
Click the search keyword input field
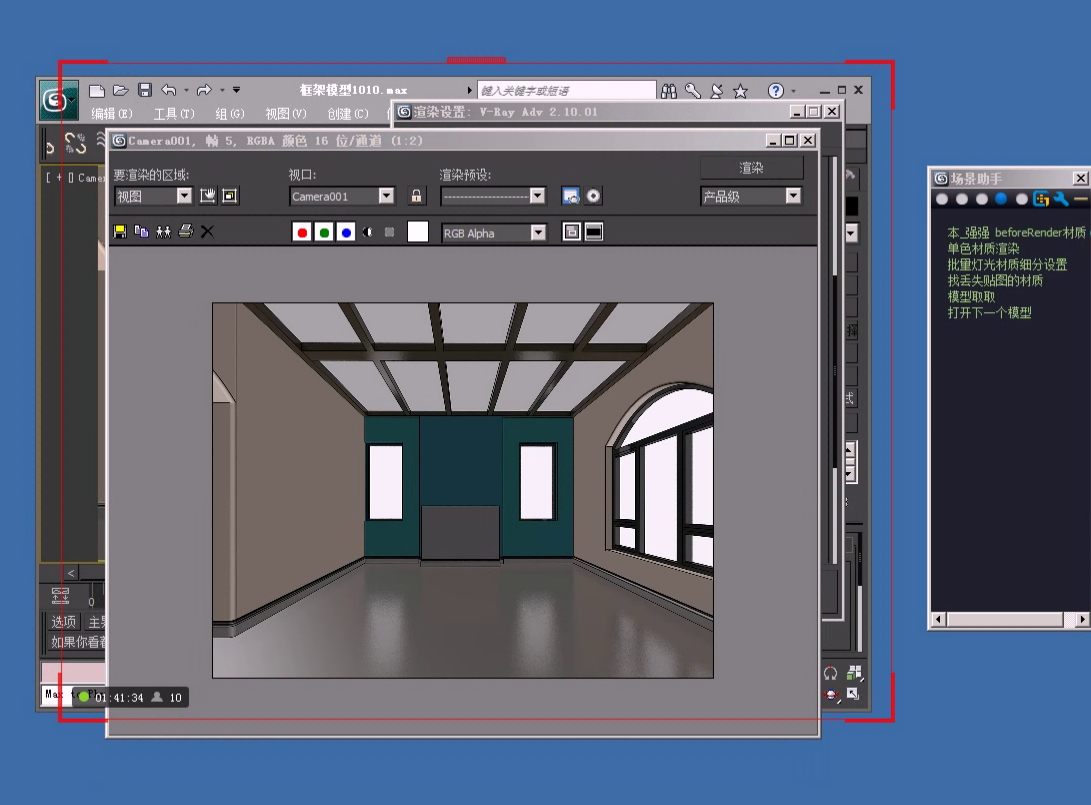click(x=566, y=90)
